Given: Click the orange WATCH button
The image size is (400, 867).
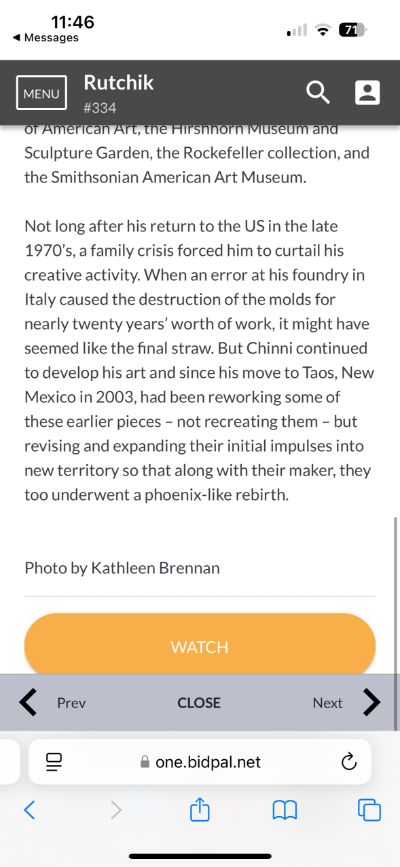Looking at the screenshot, I should point(200,646).
